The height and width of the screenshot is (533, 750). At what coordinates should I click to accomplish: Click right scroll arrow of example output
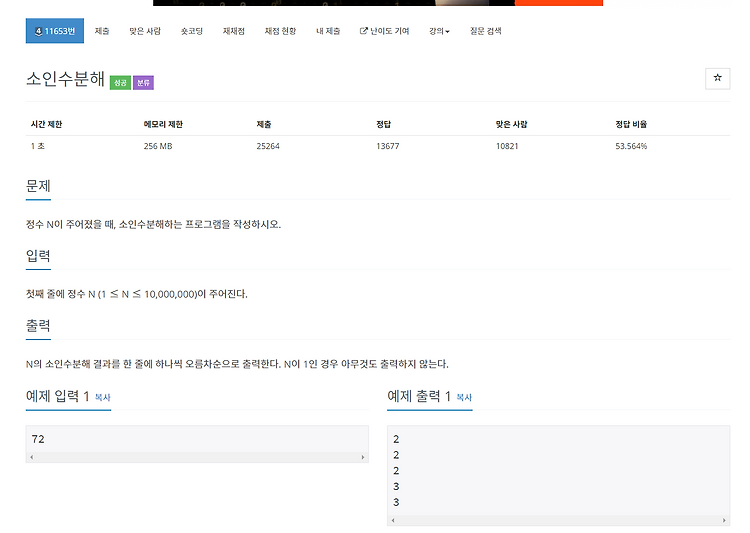tap(724, 521)
